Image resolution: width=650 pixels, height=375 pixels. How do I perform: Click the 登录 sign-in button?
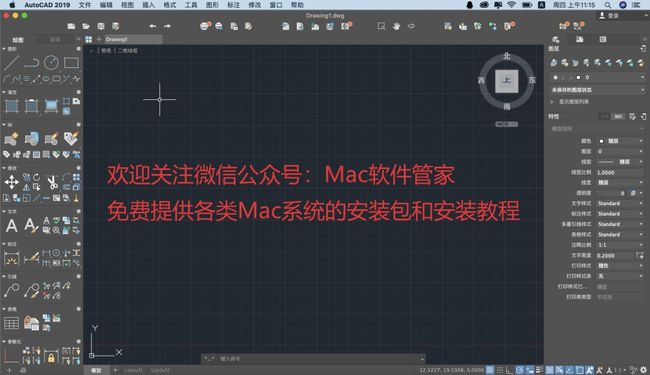click(609, 15)
